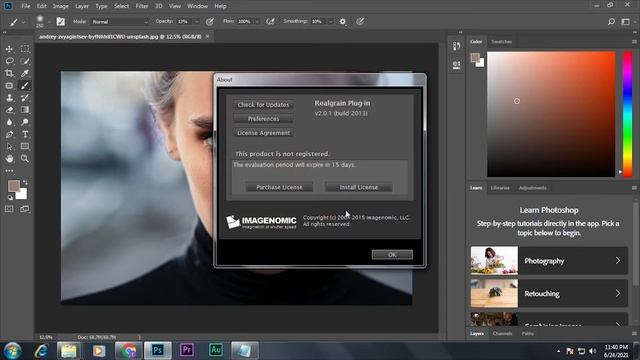Select the Clone Stamp tool
640x360 pixels.
9,98
